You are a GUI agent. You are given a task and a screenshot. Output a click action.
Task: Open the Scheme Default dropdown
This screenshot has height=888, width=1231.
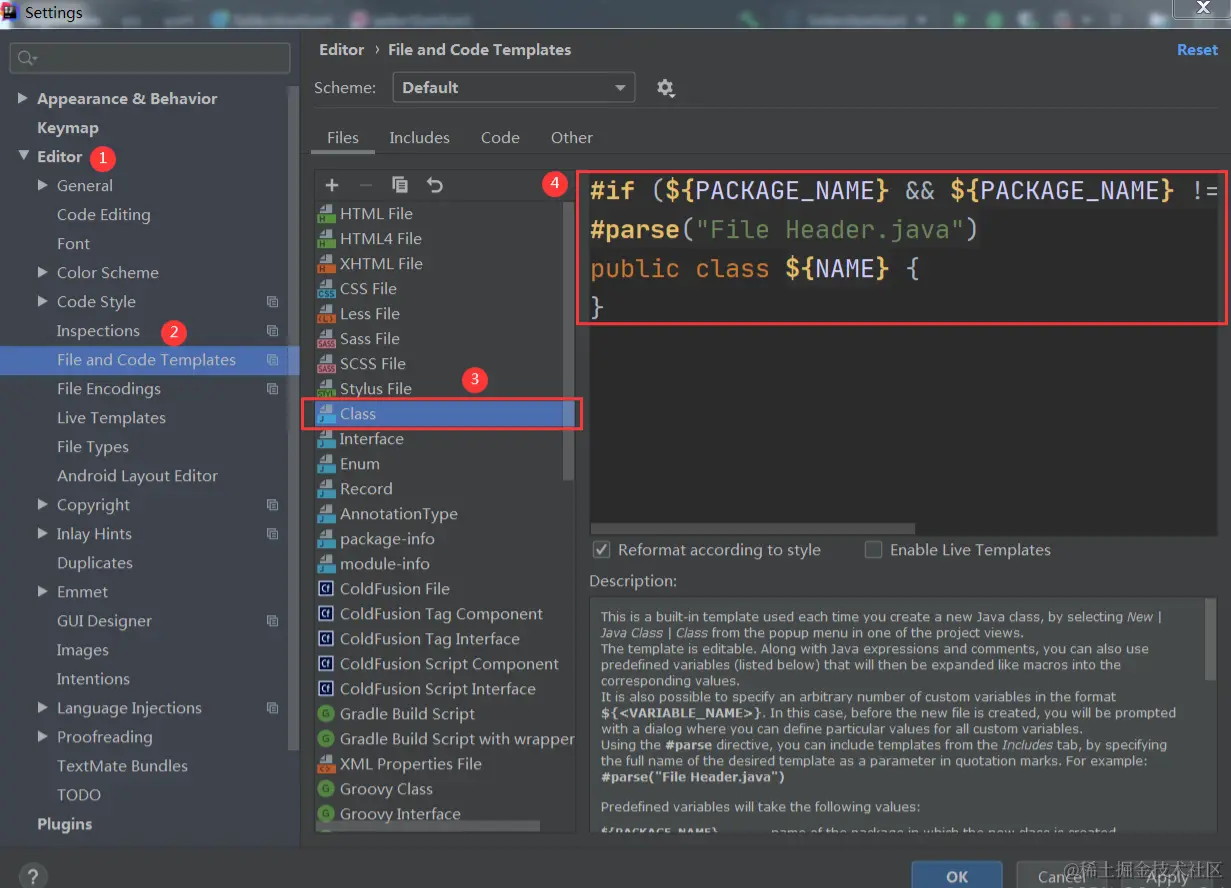514,88
